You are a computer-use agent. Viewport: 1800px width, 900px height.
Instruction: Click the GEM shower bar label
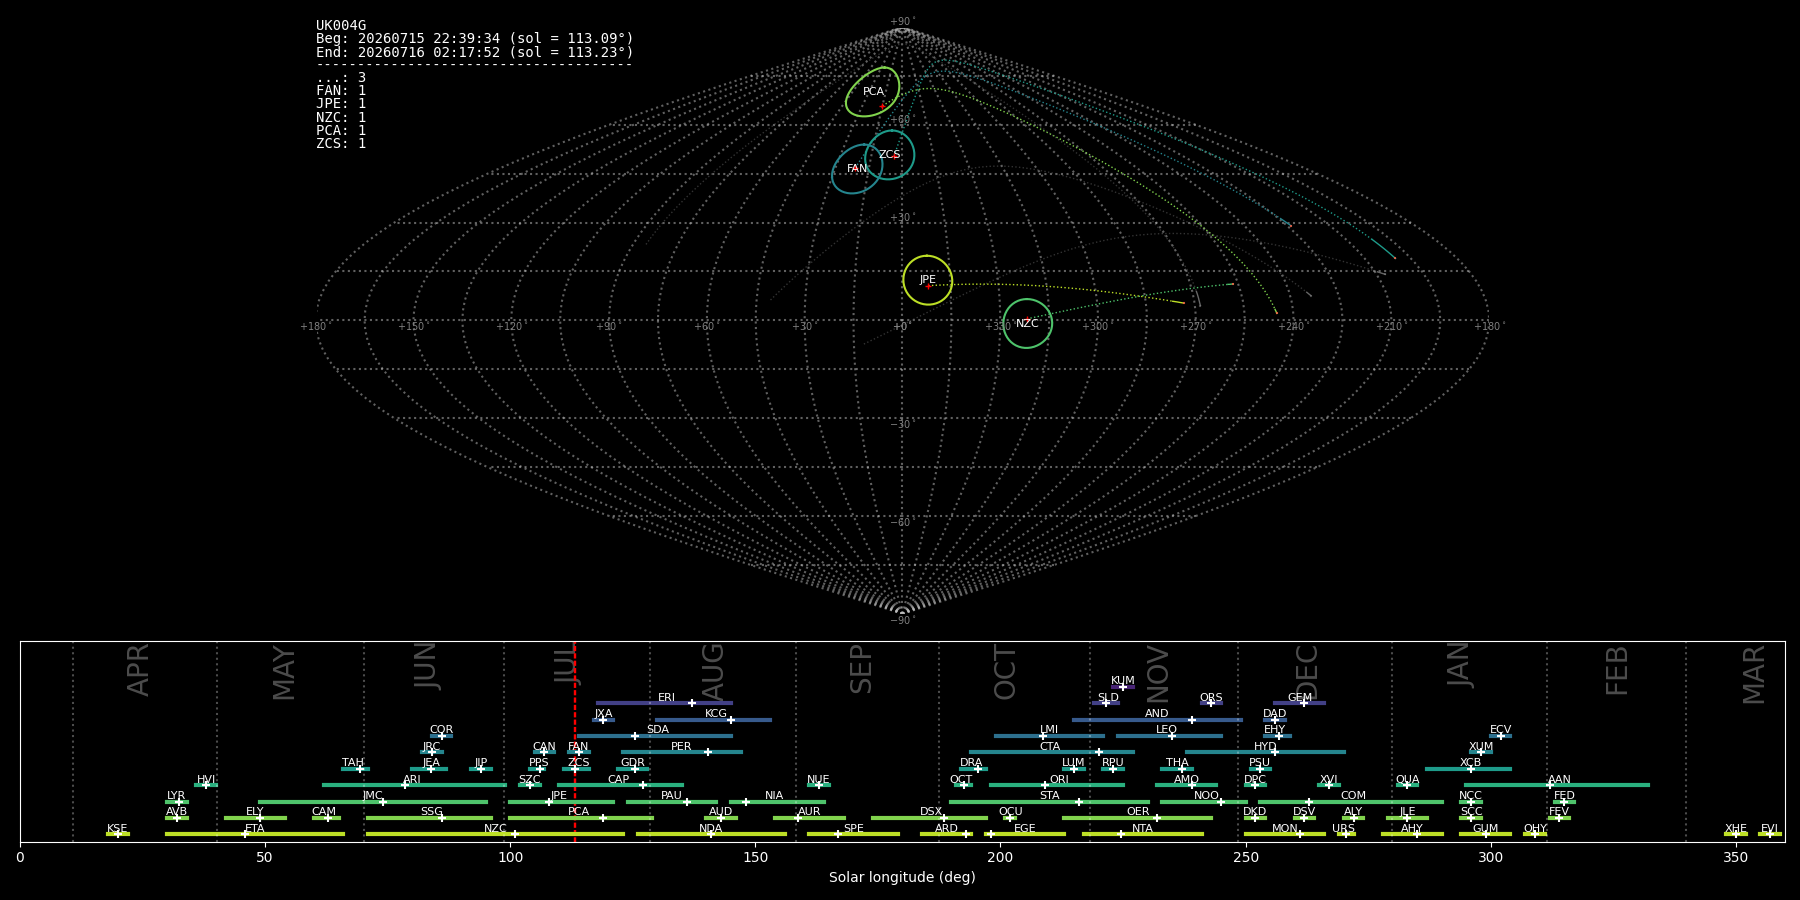(1300, 698)
